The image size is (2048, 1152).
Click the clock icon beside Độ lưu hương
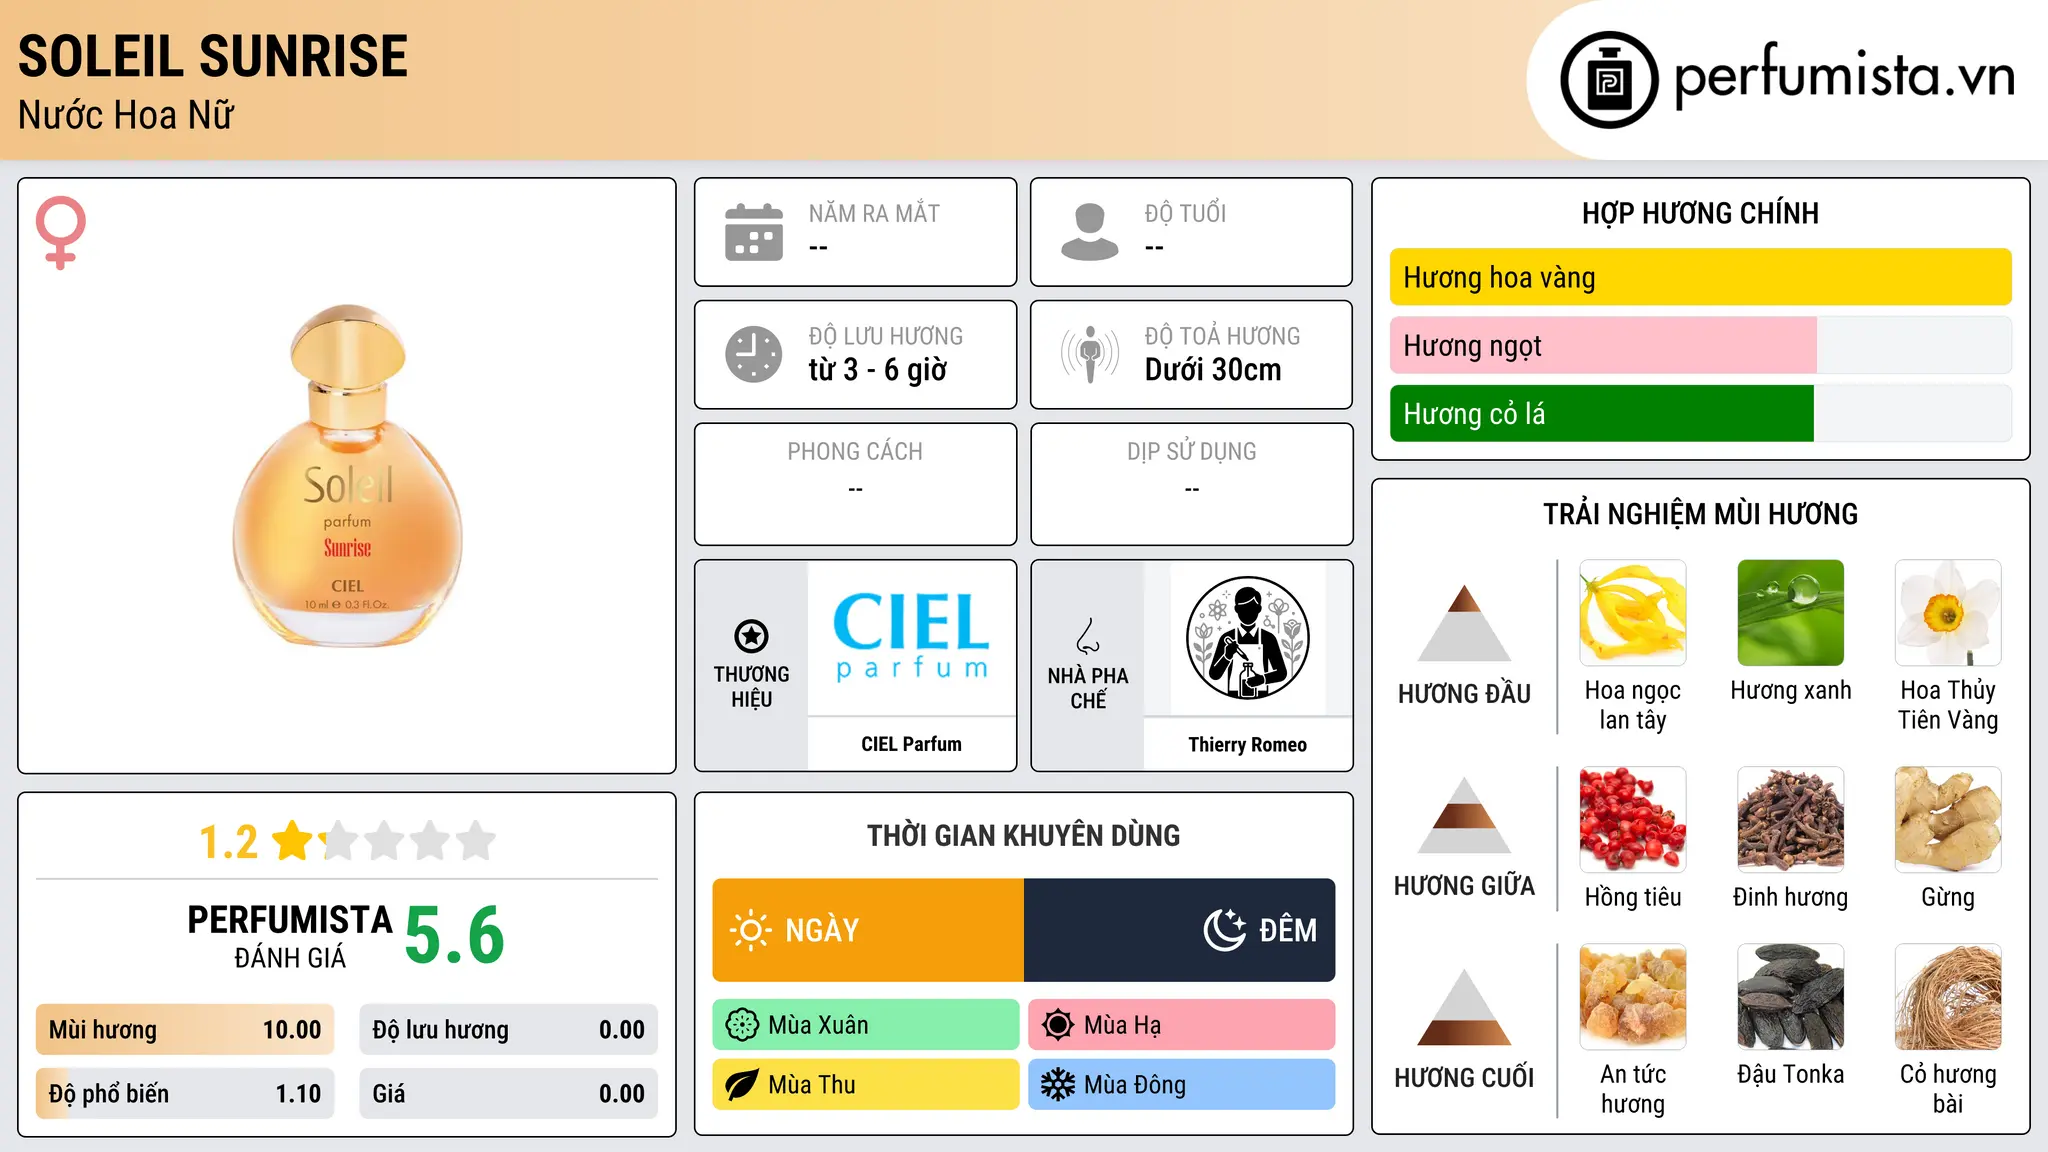pyautogui.click(x=754, y=354)
